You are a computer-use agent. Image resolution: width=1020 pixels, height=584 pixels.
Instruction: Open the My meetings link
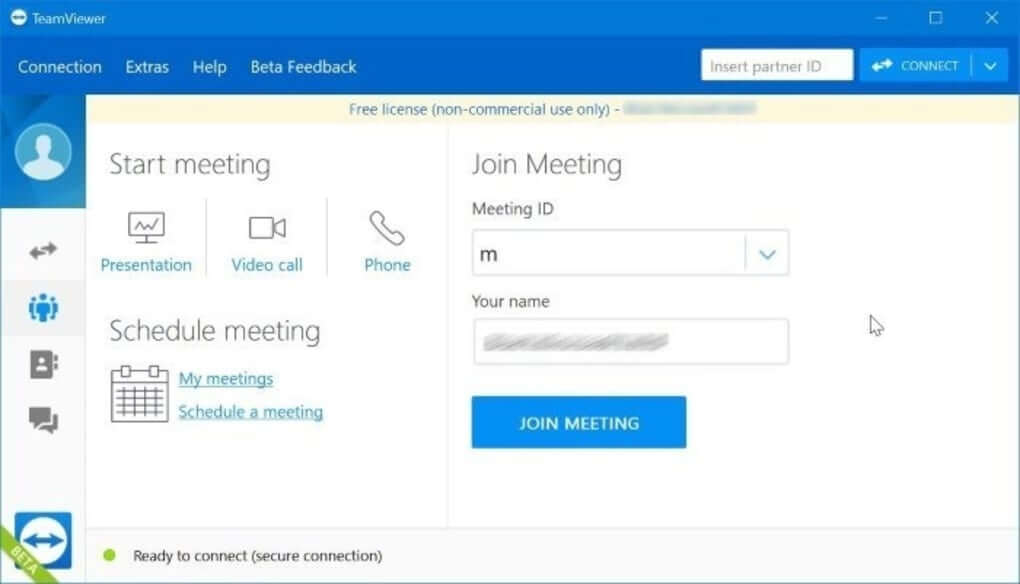tap(226, 379)
